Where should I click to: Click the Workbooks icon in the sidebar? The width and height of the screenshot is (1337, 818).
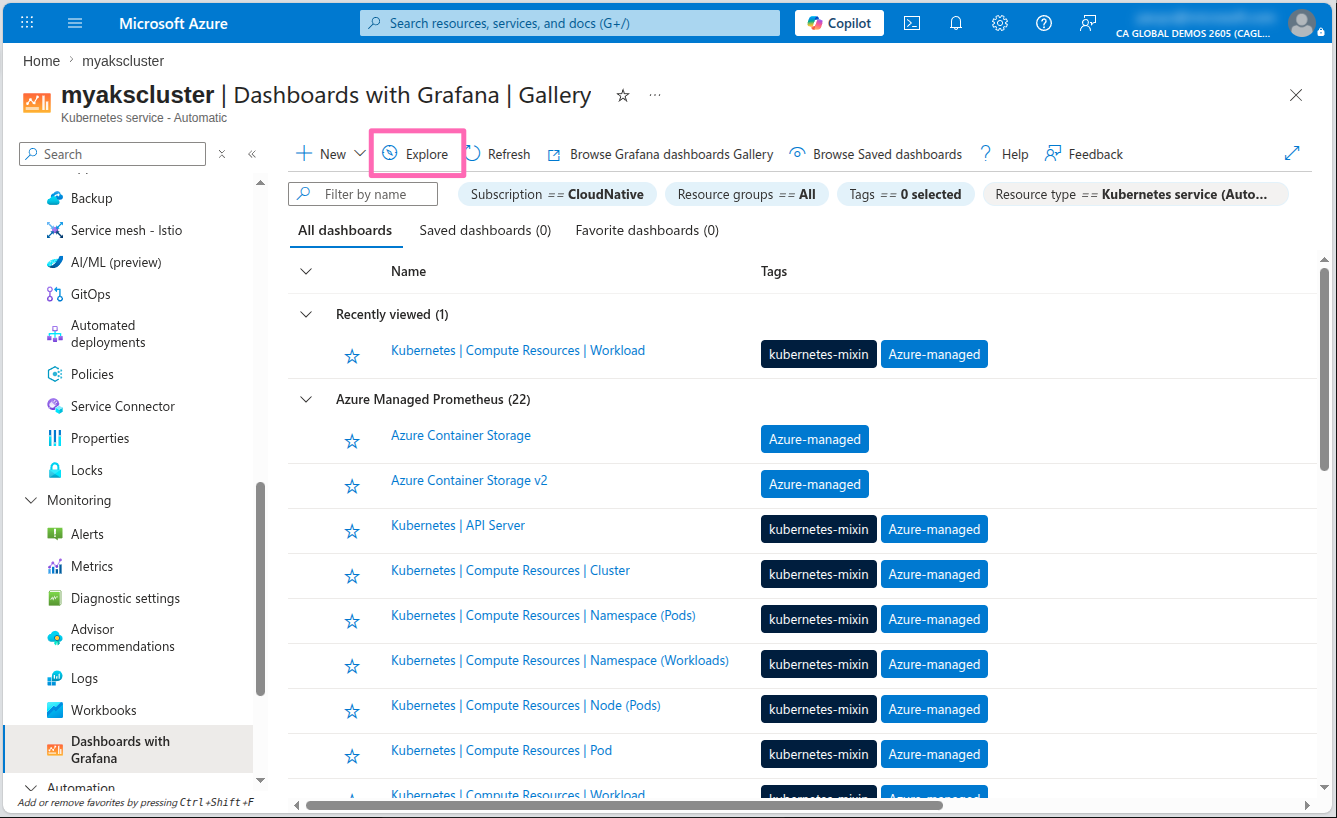click(55, 710)
